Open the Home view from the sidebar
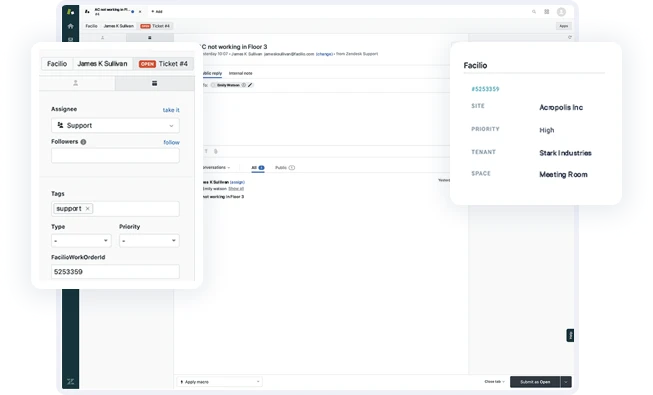 70,26
